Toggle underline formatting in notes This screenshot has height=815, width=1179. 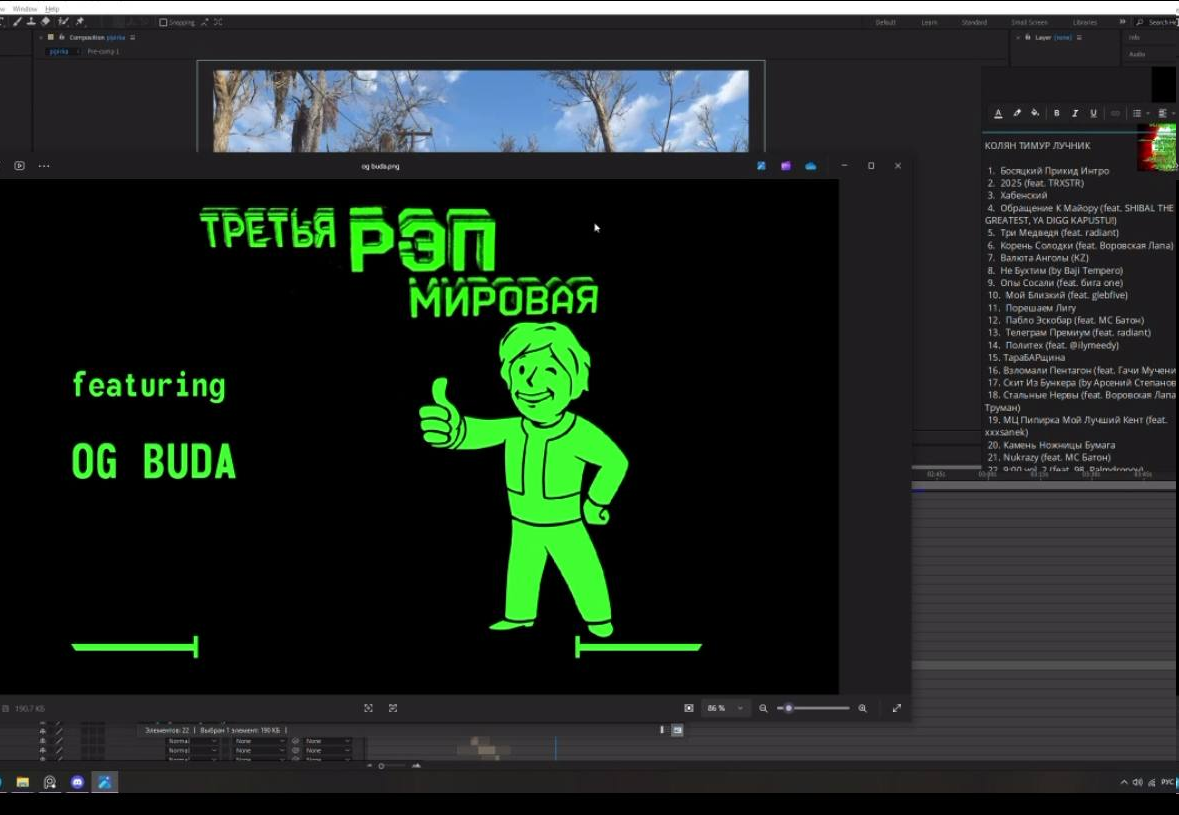[x=1093, y=114]
